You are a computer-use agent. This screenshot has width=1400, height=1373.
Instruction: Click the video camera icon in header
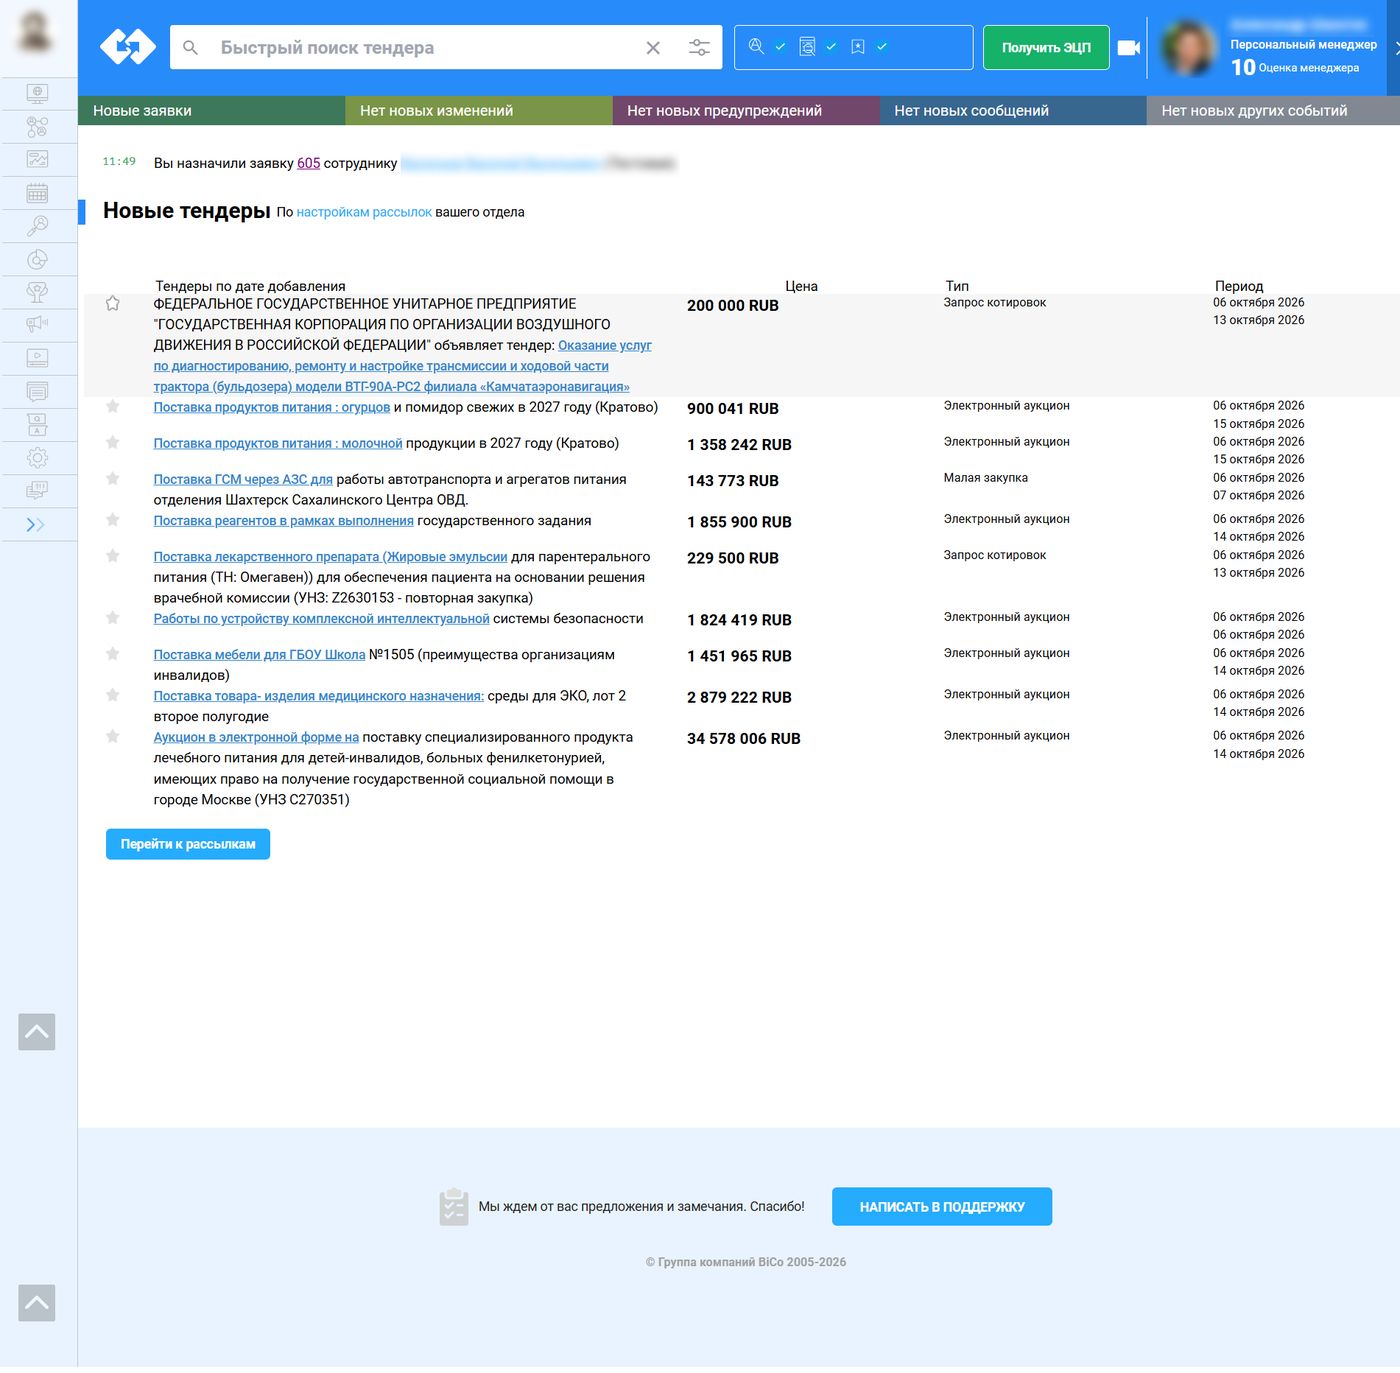click(1129, 47)
